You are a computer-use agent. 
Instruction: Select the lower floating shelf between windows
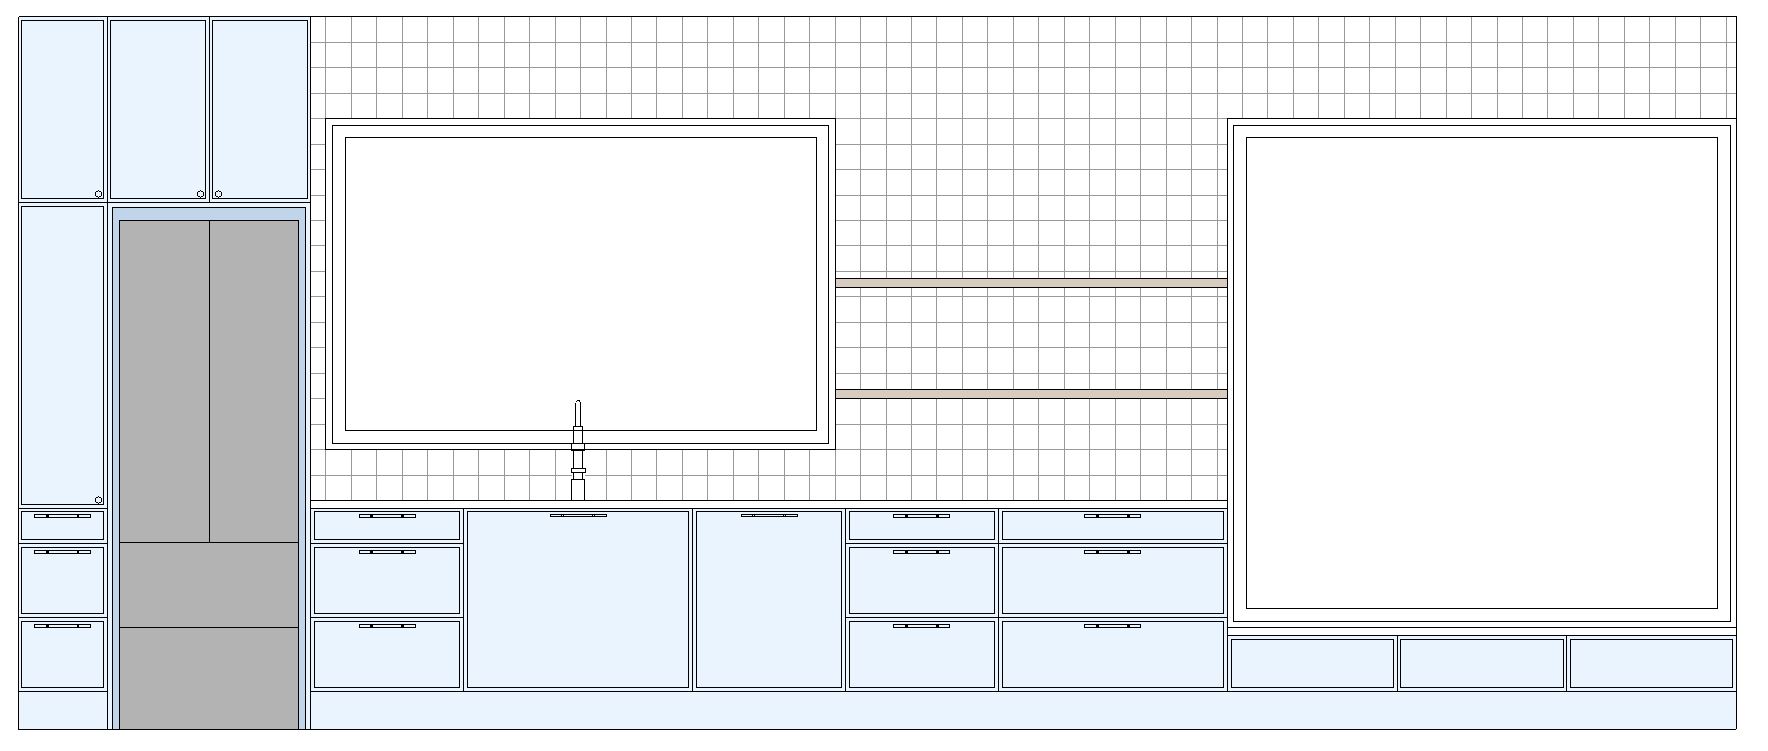pyautogui.click(x=1031, y=394)
